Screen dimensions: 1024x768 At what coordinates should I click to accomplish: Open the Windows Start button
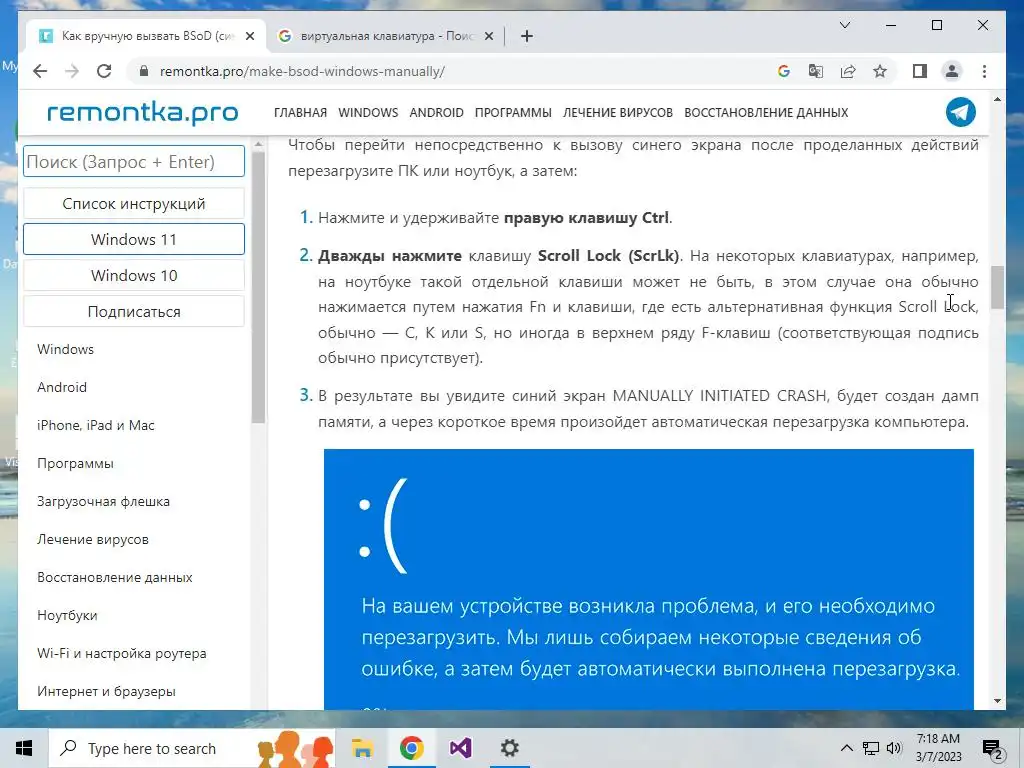(x=24, y=748)
